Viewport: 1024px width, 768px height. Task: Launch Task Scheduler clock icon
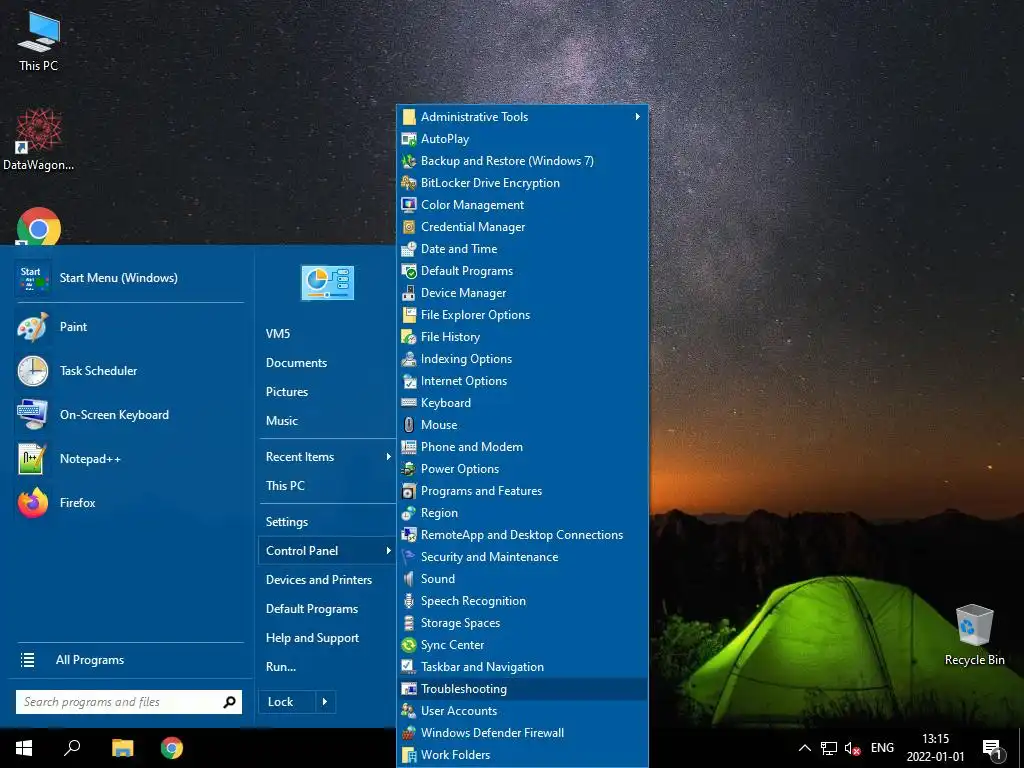coord(33,371)
